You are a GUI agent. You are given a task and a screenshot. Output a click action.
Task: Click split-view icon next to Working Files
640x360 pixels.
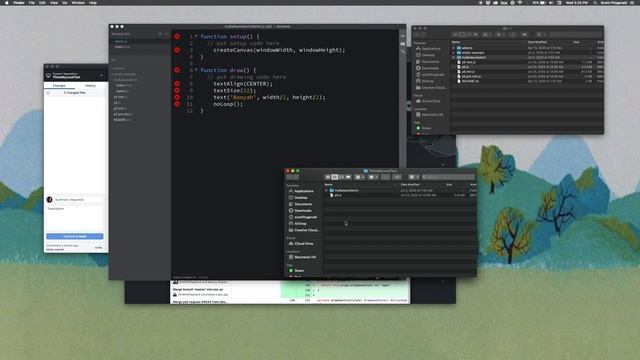[x=166, y=34]
